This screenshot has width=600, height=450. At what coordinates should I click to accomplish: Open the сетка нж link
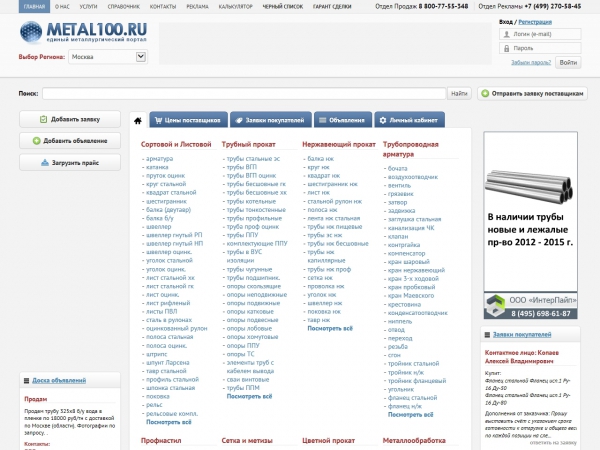click(320, 277)
